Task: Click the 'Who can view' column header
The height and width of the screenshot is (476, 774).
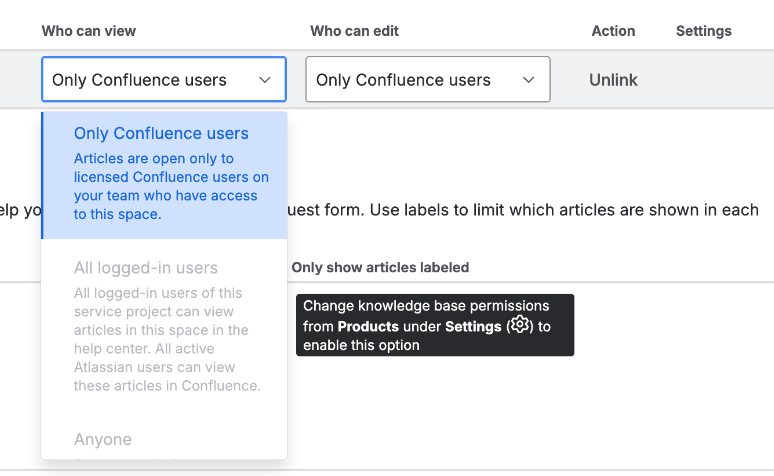Action: tap(89, 31)
